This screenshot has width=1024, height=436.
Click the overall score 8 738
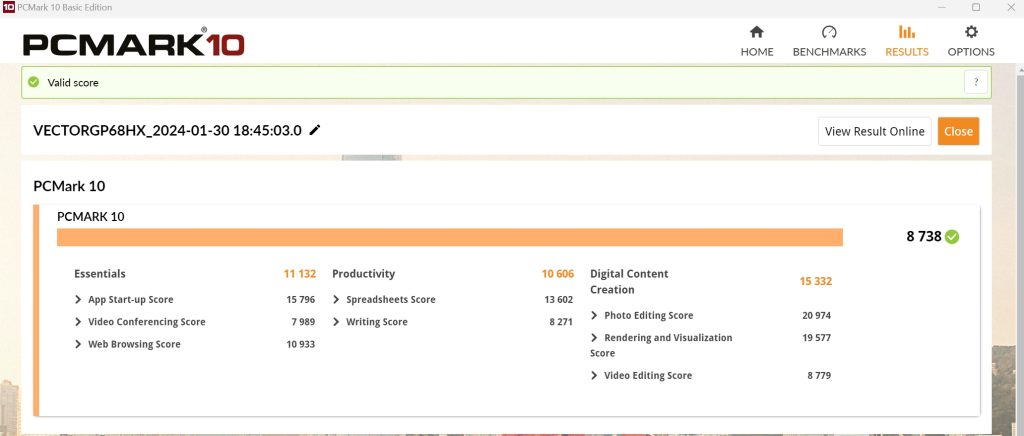click(x=923, y=236)
